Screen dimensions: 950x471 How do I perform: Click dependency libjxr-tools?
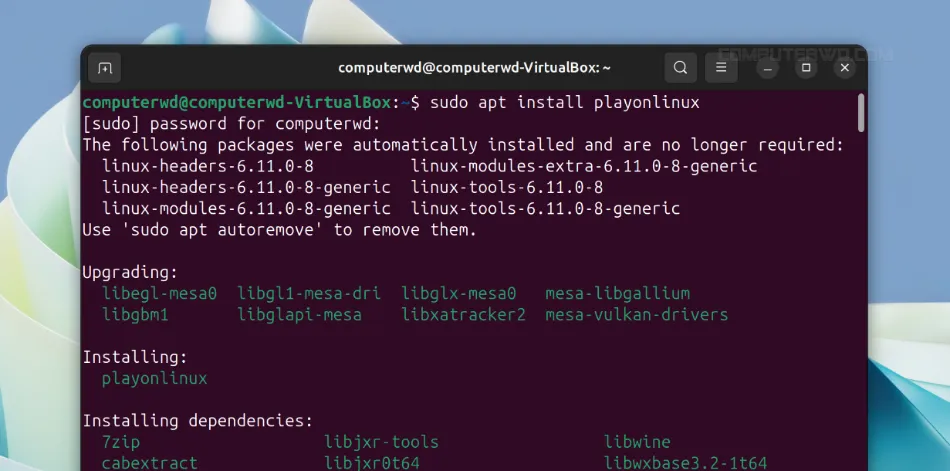pos(381,442)
